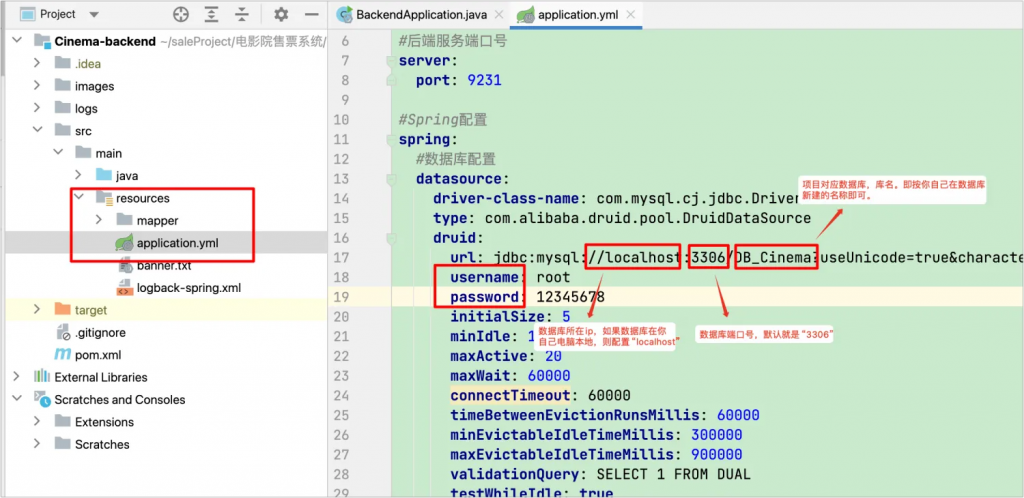1024x498 pixels.
Task: Hide the Project panel with minus icon
Action: (309, 15)
